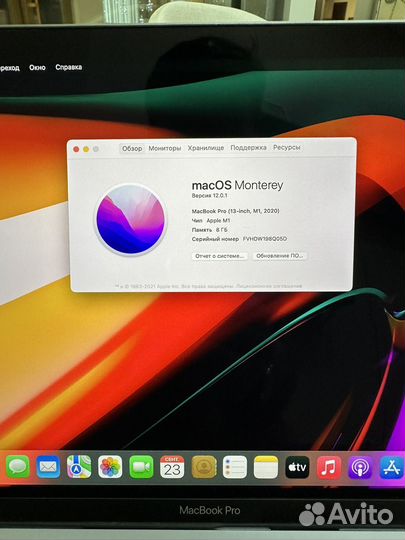The image size is (405, 540).
Task: Launch Reminders from the Dock
Action: (x=235, y=467)
